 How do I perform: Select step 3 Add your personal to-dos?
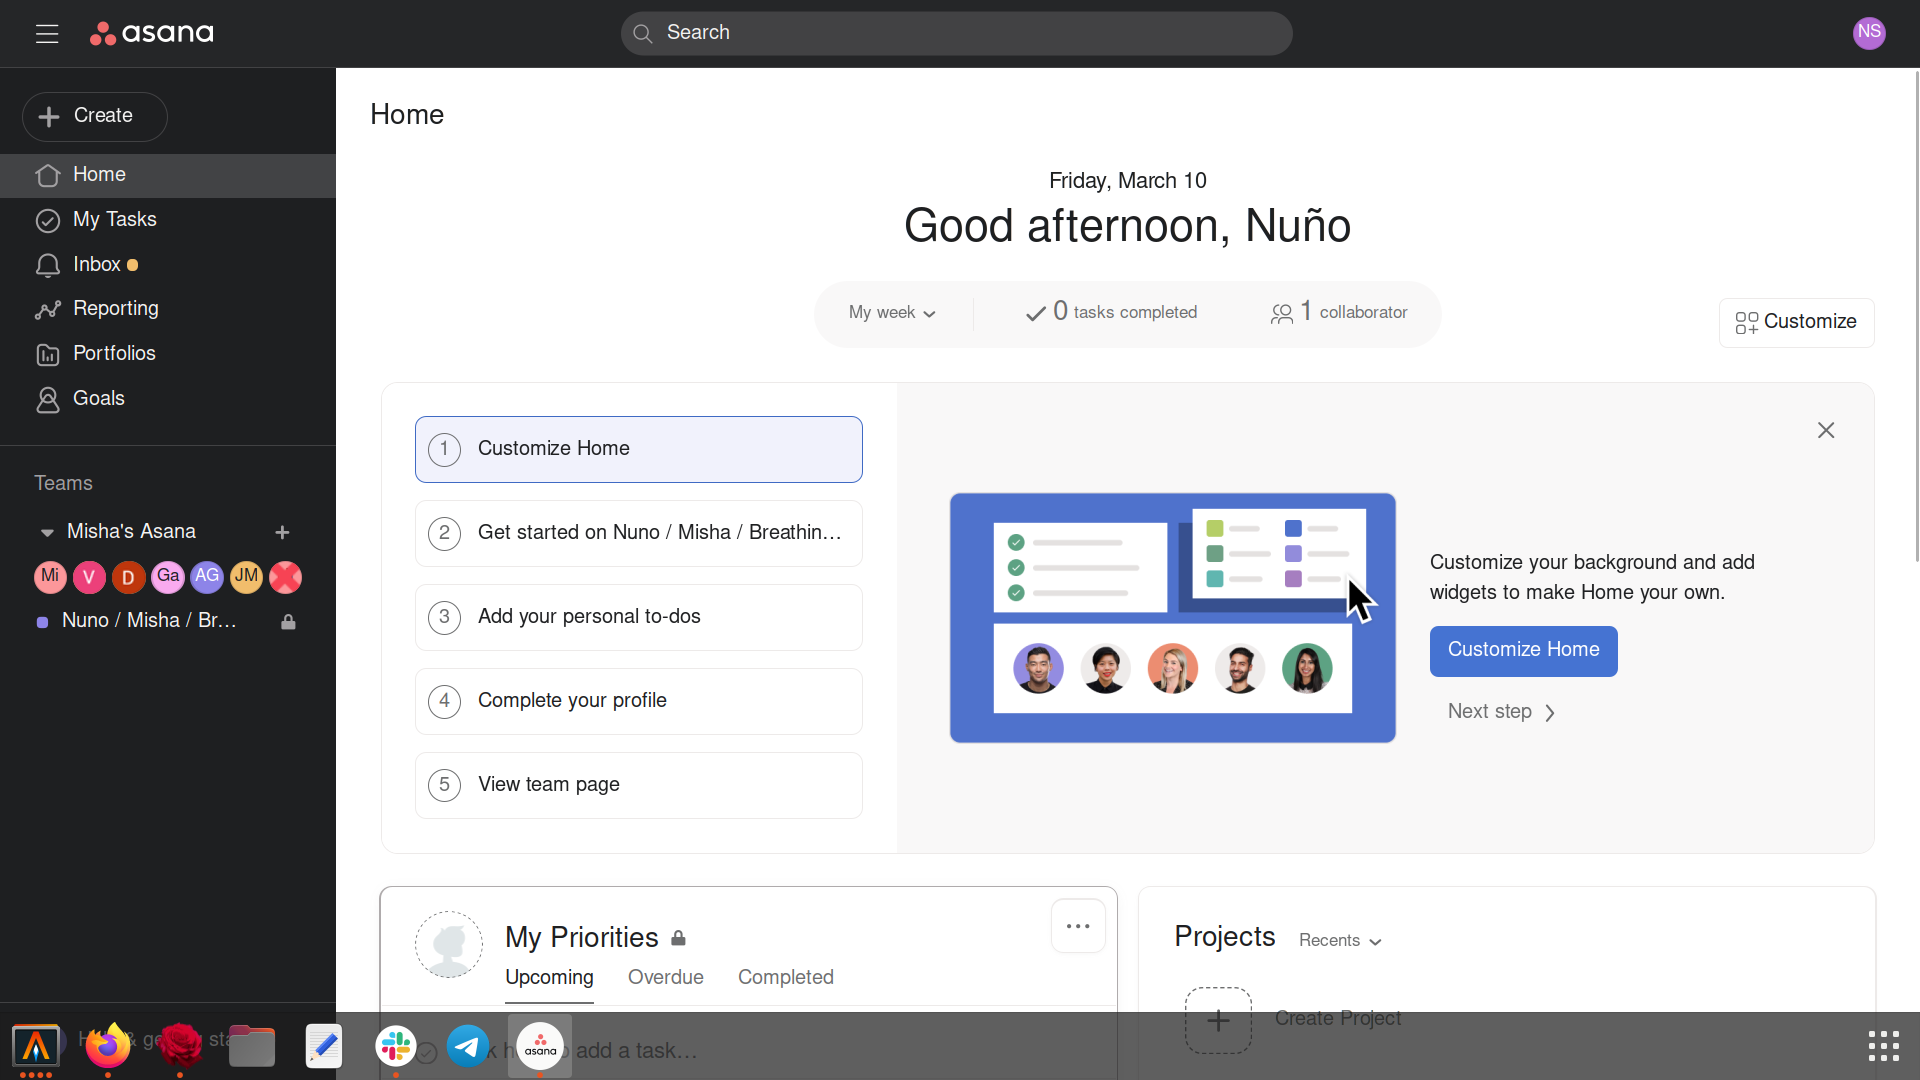(638, 617)
